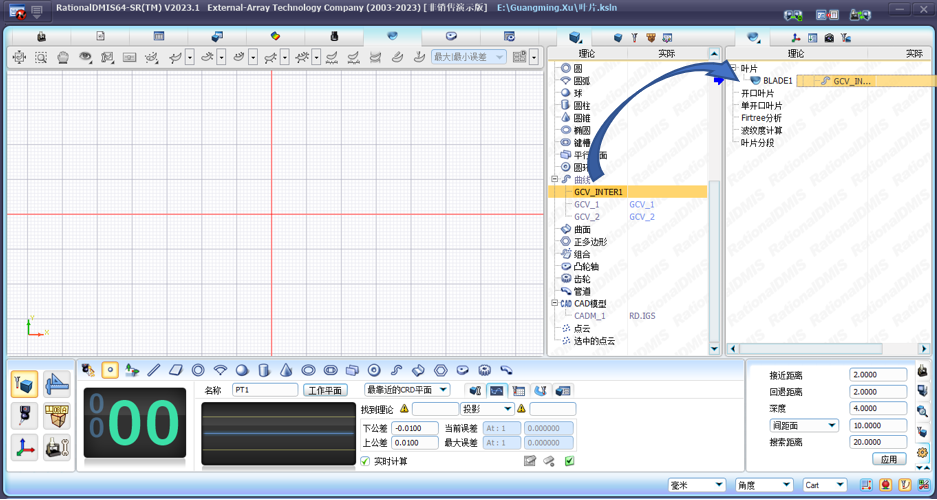Click the 名称 input field PT1
This screenshot has width=937, height=500.
click(x=264, y=390)
